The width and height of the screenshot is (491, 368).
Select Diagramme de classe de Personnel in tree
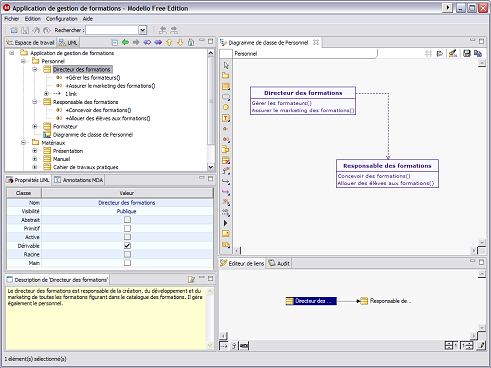point(93,135)
